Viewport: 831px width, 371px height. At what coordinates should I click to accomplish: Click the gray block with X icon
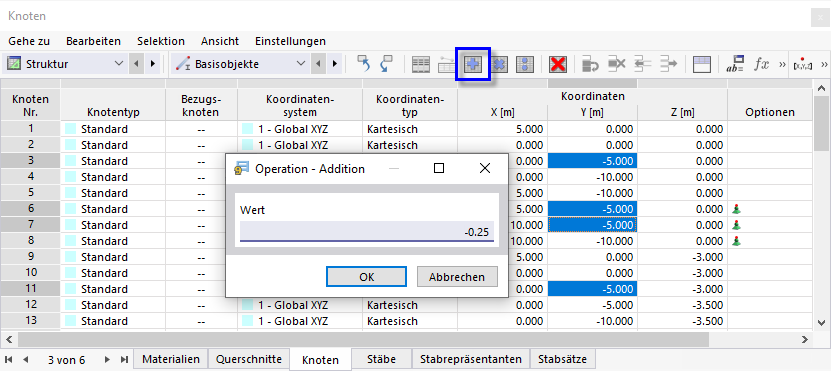point(616,65)
